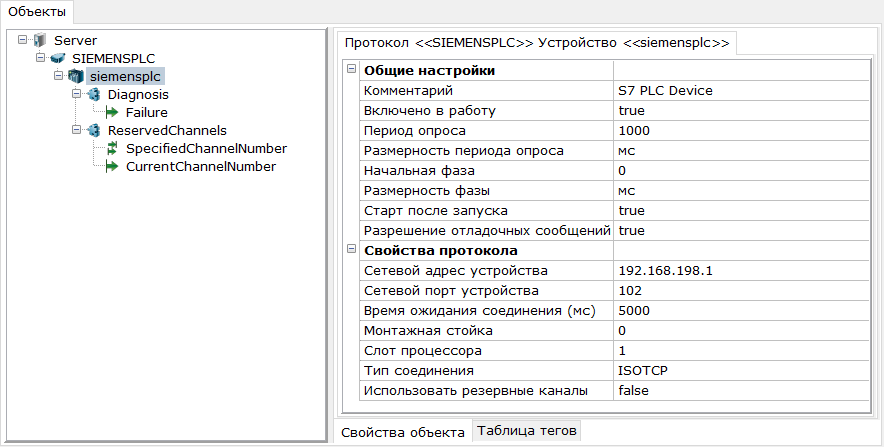This screenshot has width=884, height=447.
Task: Edit the network address 192.168.198.1
Action: coord(741,271)
